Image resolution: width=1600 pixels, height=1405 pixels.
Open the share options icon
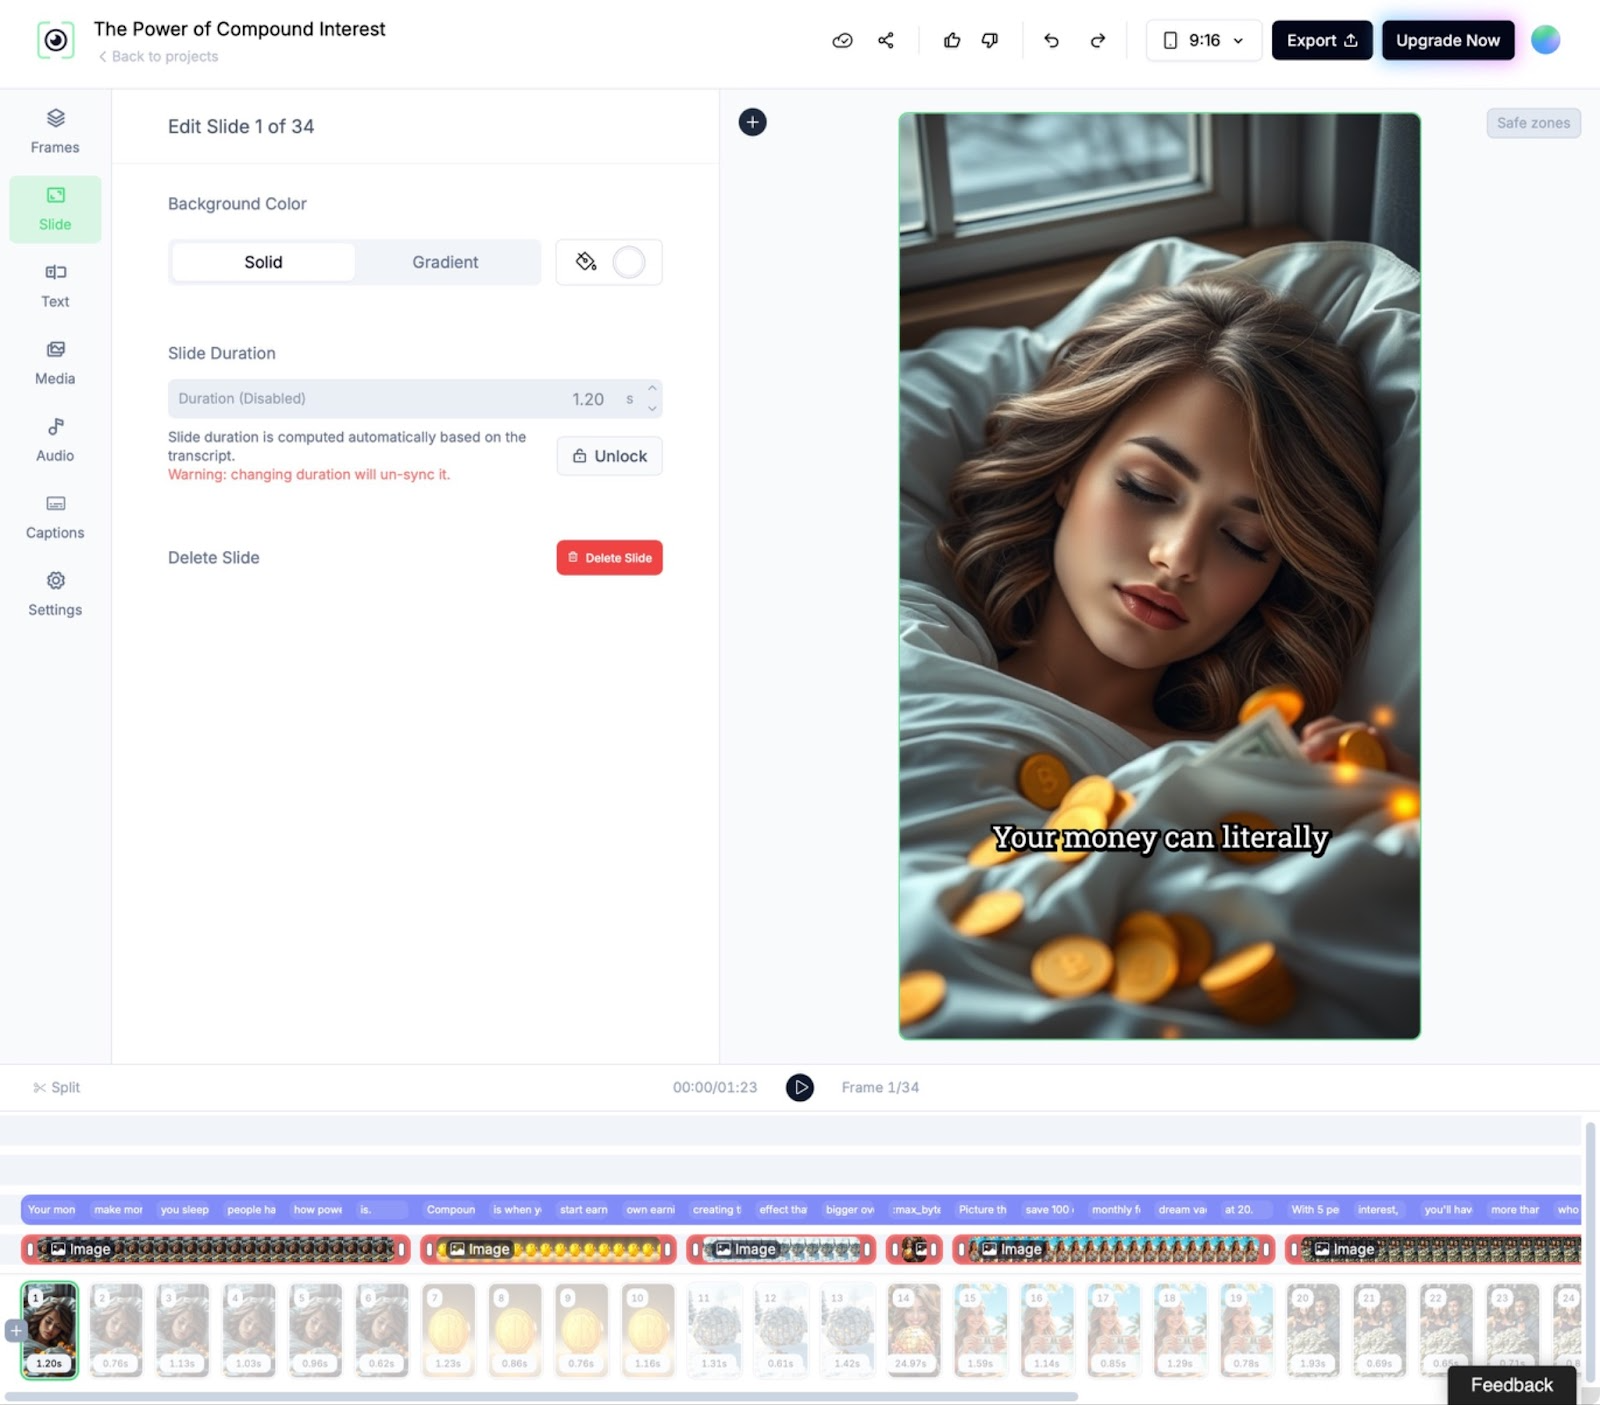886,40
